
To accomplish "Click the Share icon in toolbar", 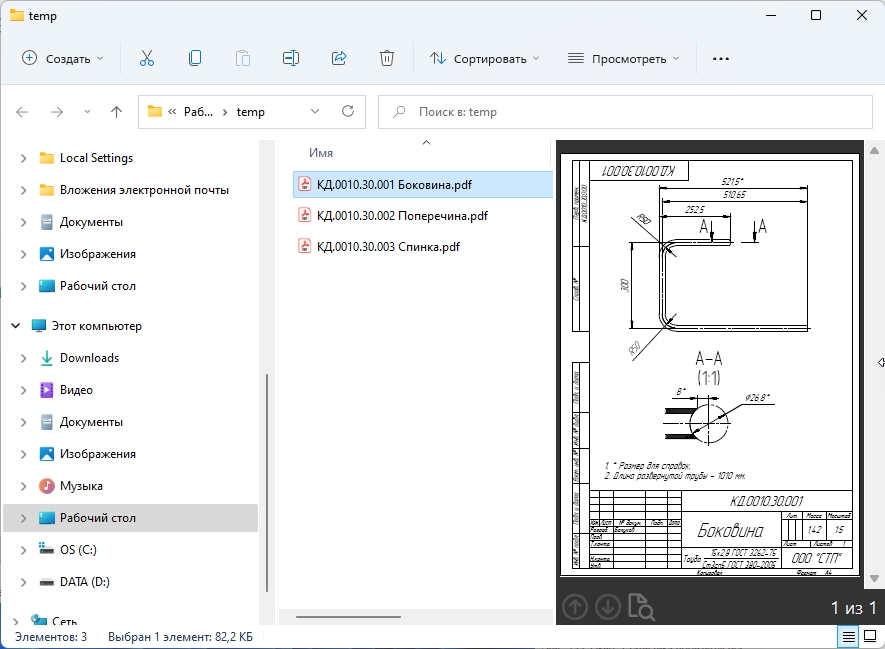I will [x=339, y=59].
